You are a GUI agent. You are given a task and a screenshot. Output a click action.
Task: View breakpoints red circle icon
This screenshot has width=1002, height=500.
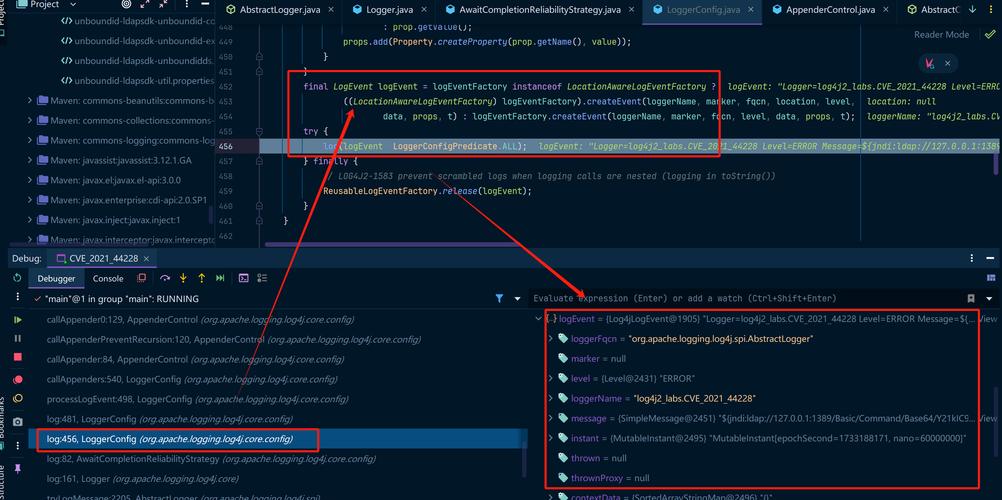coord(17,379)
